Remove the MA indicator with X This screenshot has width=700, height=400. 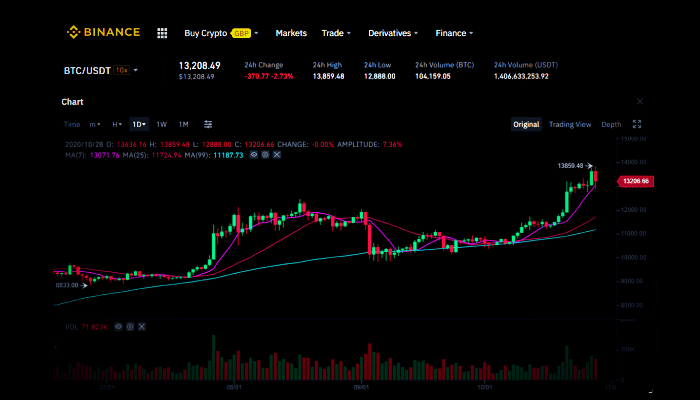276,155
